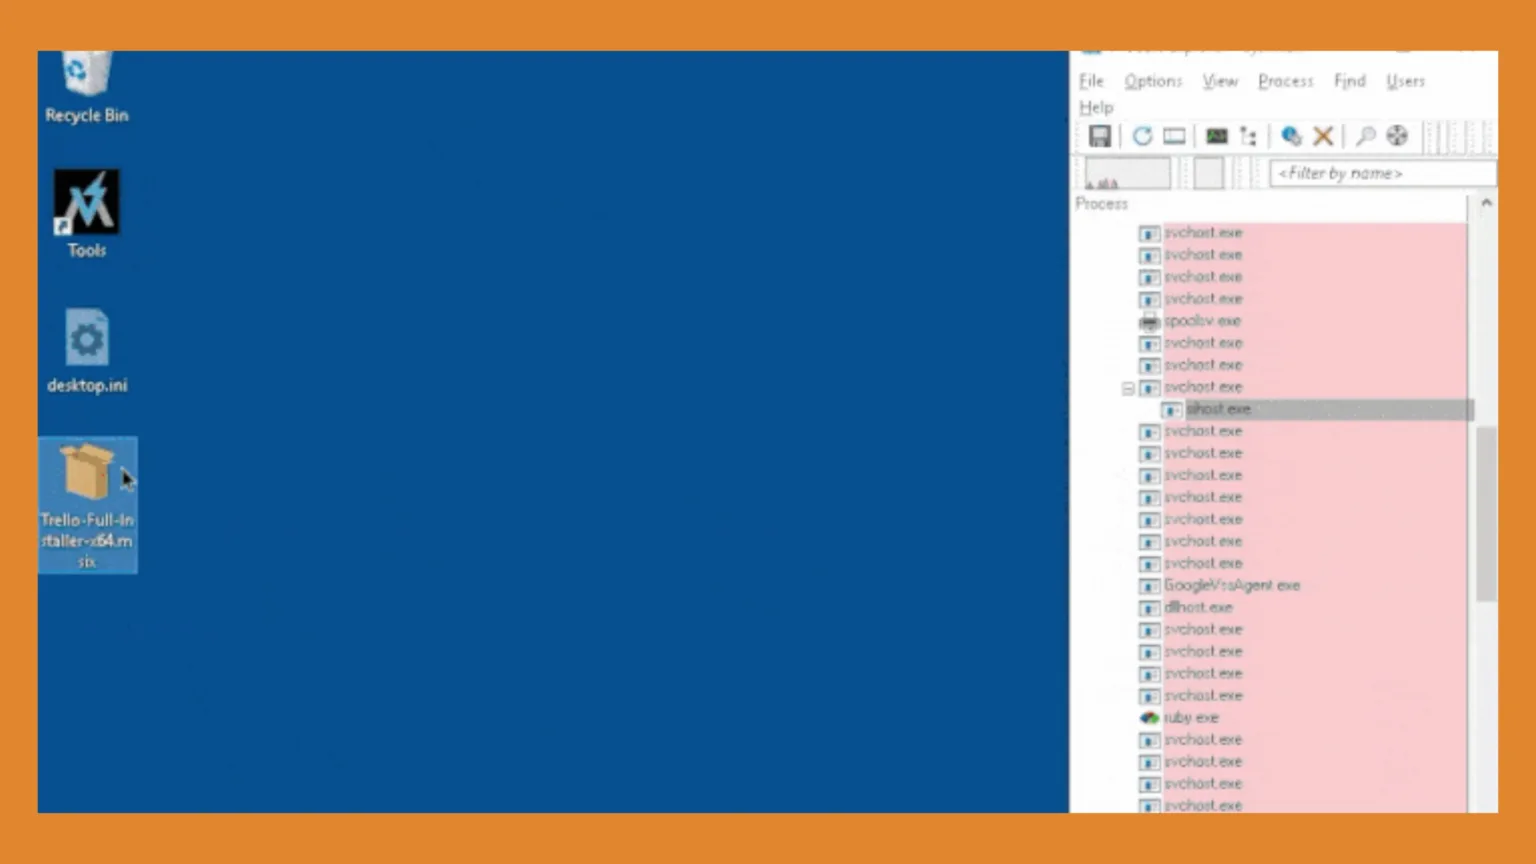The image size is (1536, 864).
Task: Open the Trello-Full-Installer-x64.msi on the desktop
Action: click(x=87, y=470)
